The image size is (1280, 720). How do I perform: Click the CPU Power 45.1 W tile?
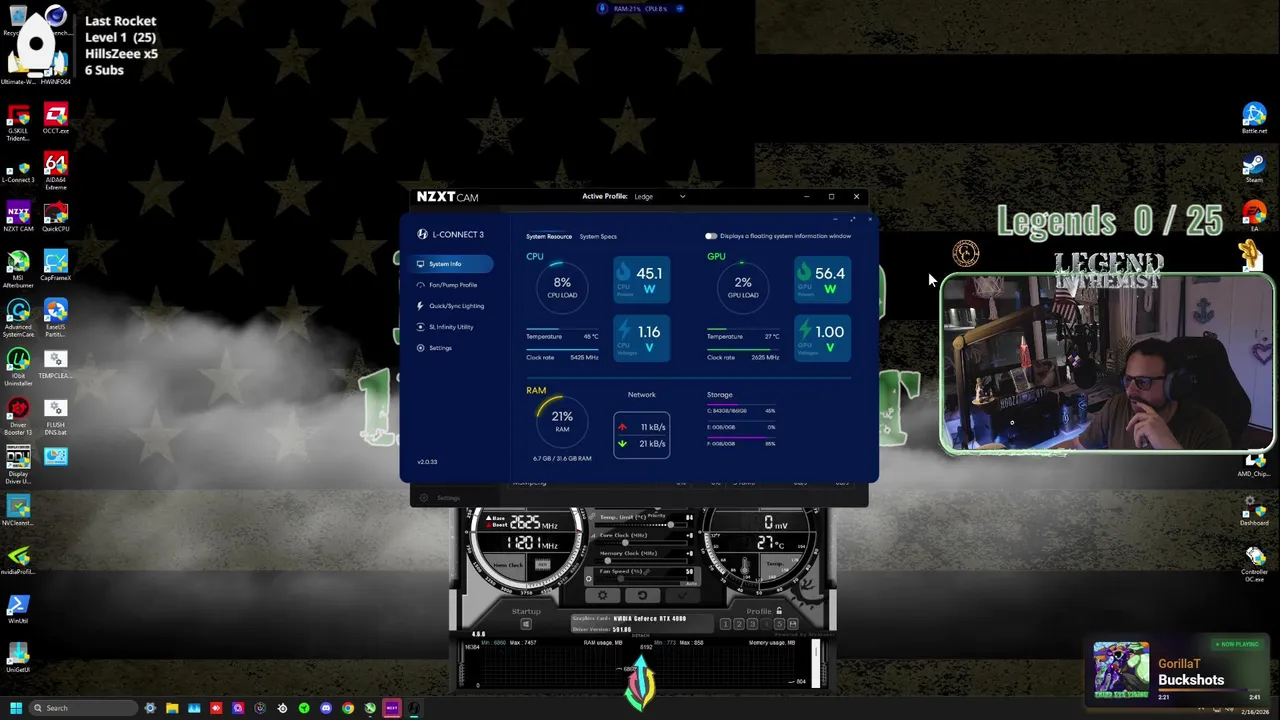point(641,280)
